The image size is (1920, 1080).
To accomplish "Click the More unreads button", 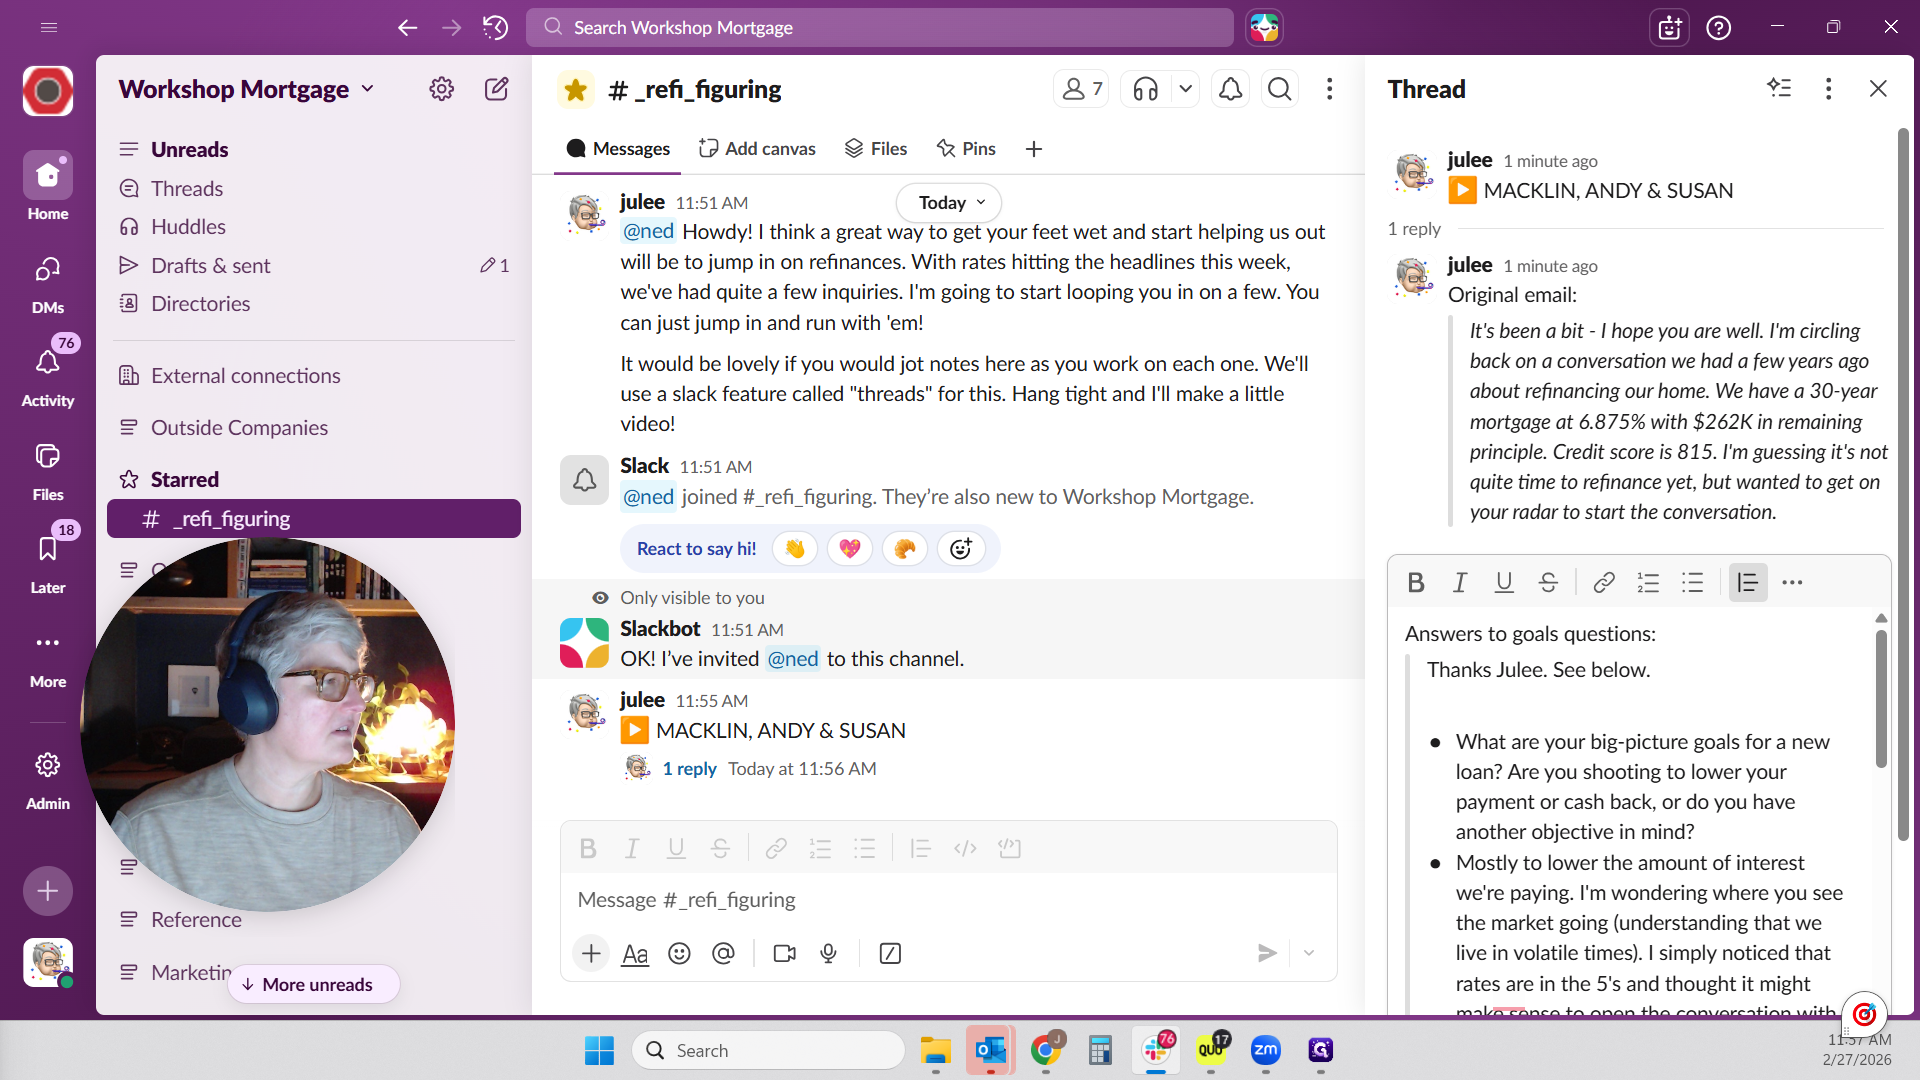I will [x=314, y=984].
